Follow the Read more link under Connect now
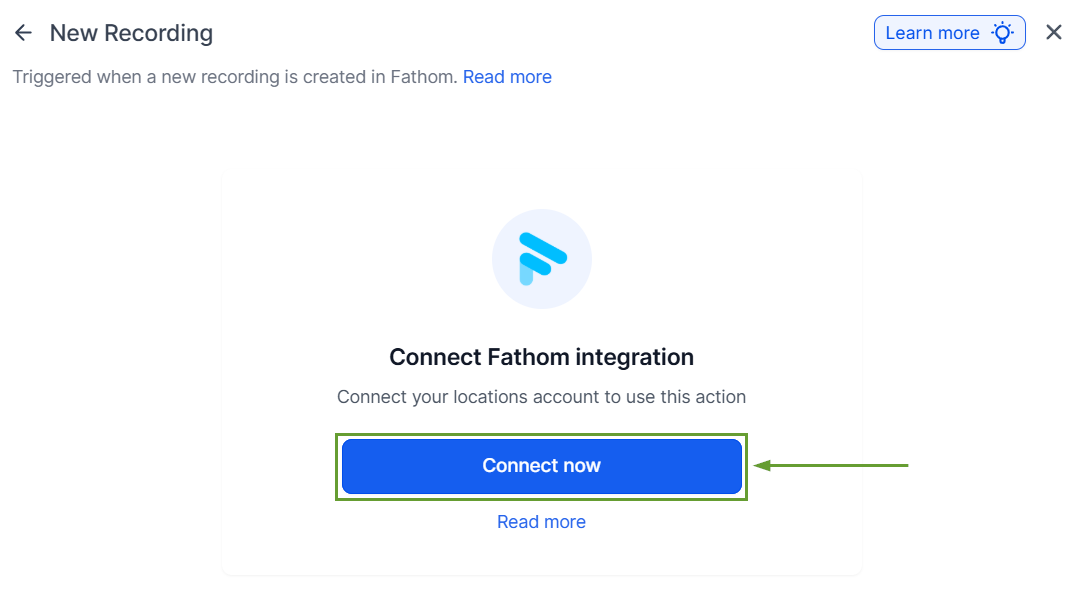1085x589 pixels. click(541, 522)
